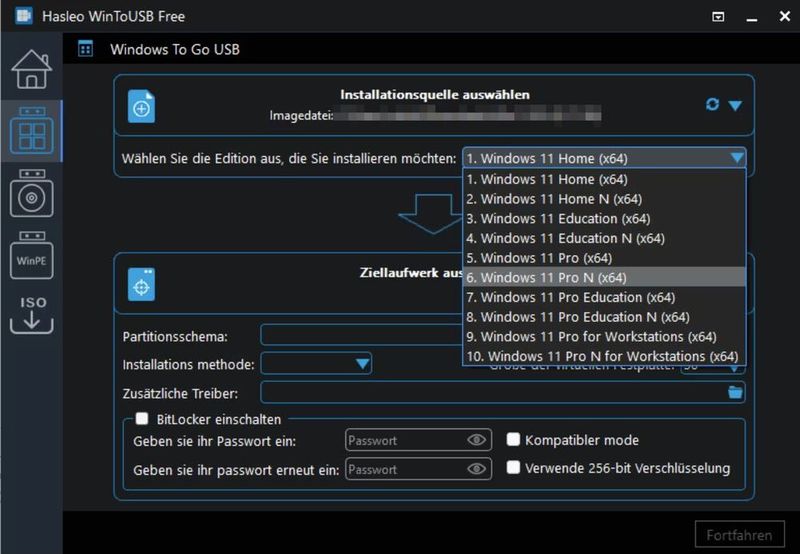Choose 10. Windows 11 Pro N for Workstations
Image resolution: width=800 pixels, height=554 pixels.
(604, 356)
